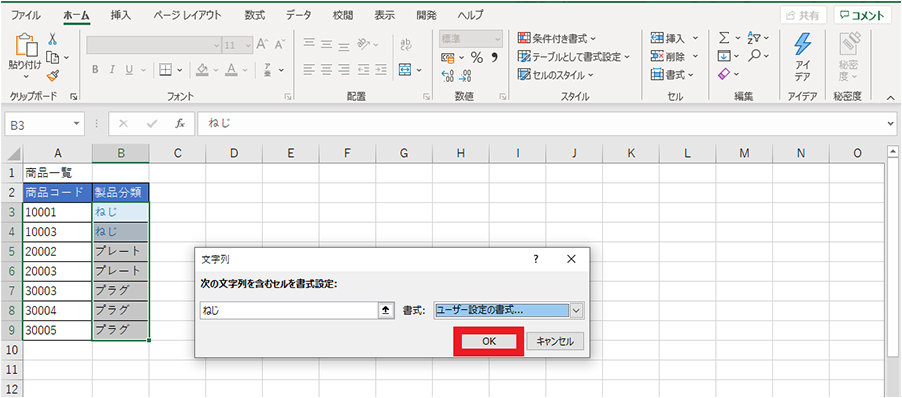The height and width of the screenshot is (398, 902).
Task: Switch to the 挿入 ribbon tab
Action: [121, 16]
